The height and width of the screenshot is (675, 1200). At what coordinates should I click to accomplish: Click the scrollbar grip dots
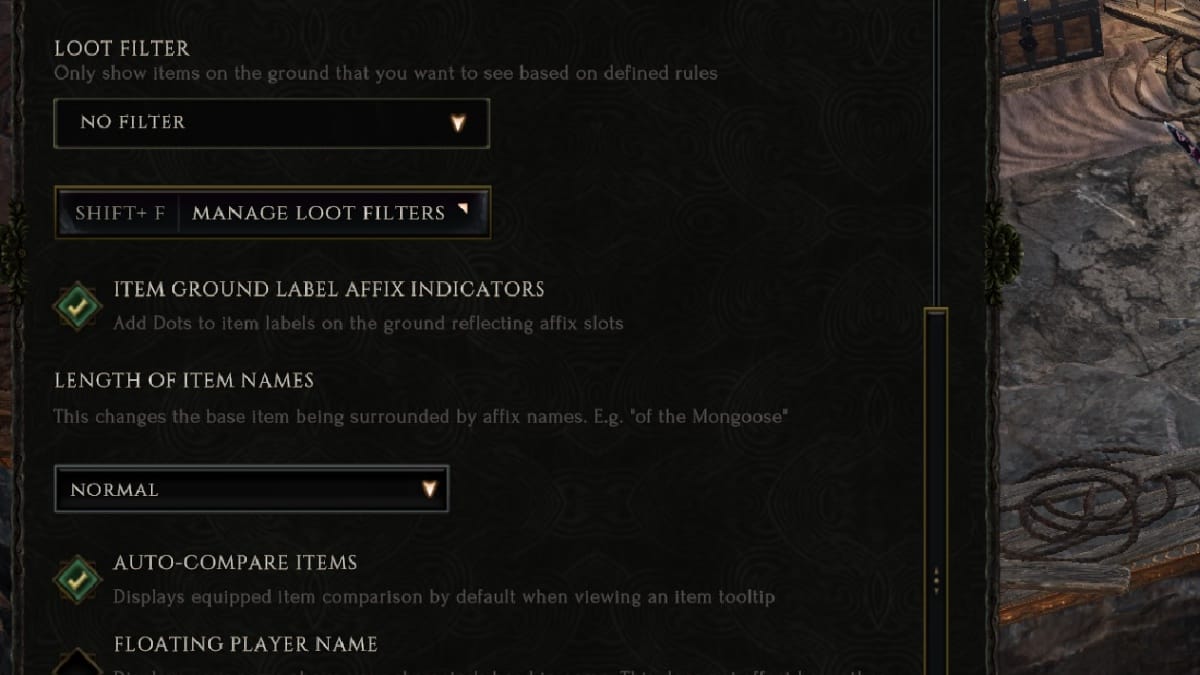pos(938,578)
